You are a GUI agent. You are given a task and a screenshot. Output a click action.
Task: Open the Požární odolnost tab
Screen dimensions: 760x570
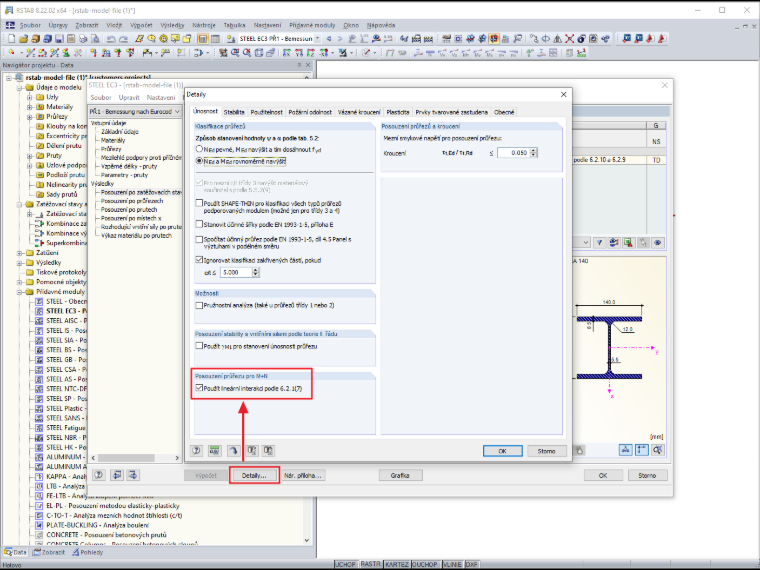click(x=310, y=112)
